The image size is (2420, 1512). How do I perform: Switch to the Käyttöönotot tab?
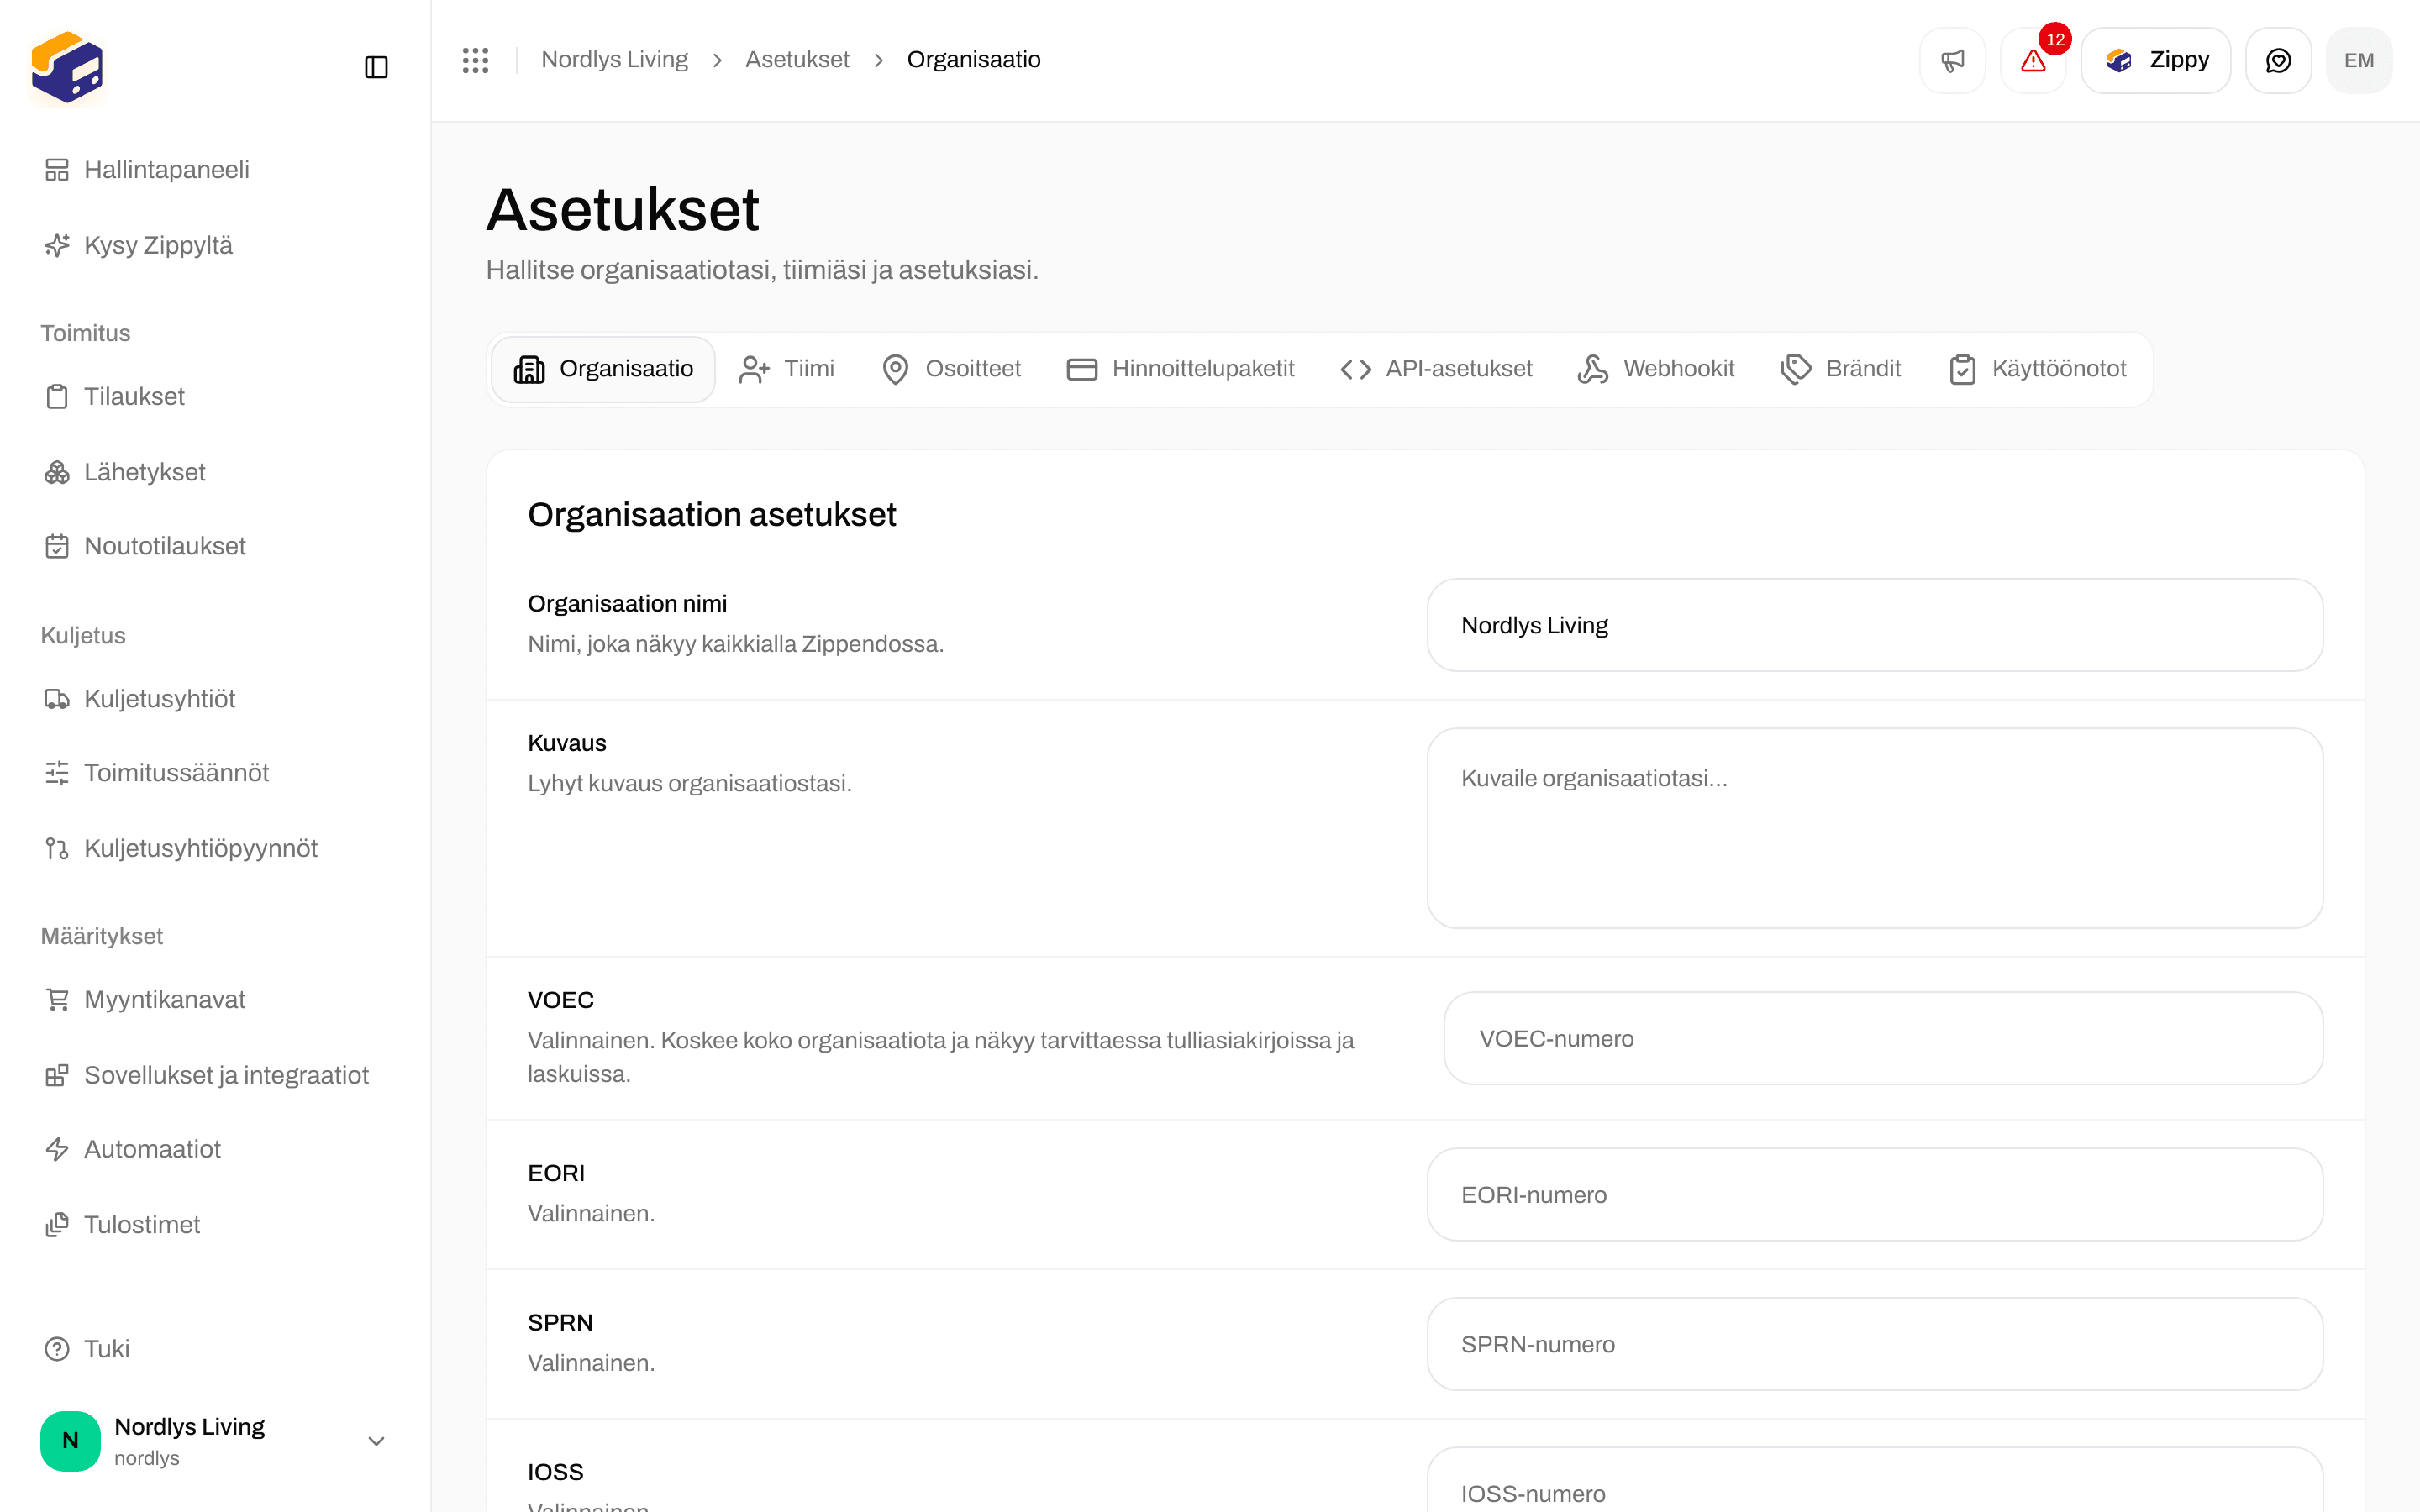click(2037, 369)
